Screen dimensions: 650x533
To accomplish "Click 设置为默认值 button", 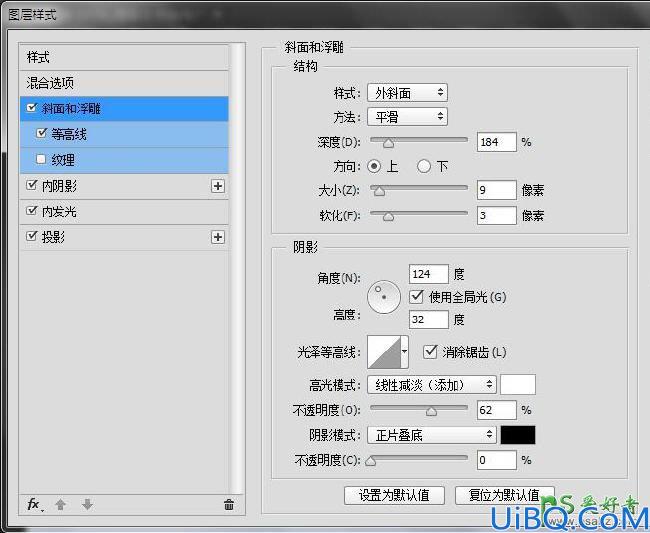I will pyautogui.click(x=394, y=495).
